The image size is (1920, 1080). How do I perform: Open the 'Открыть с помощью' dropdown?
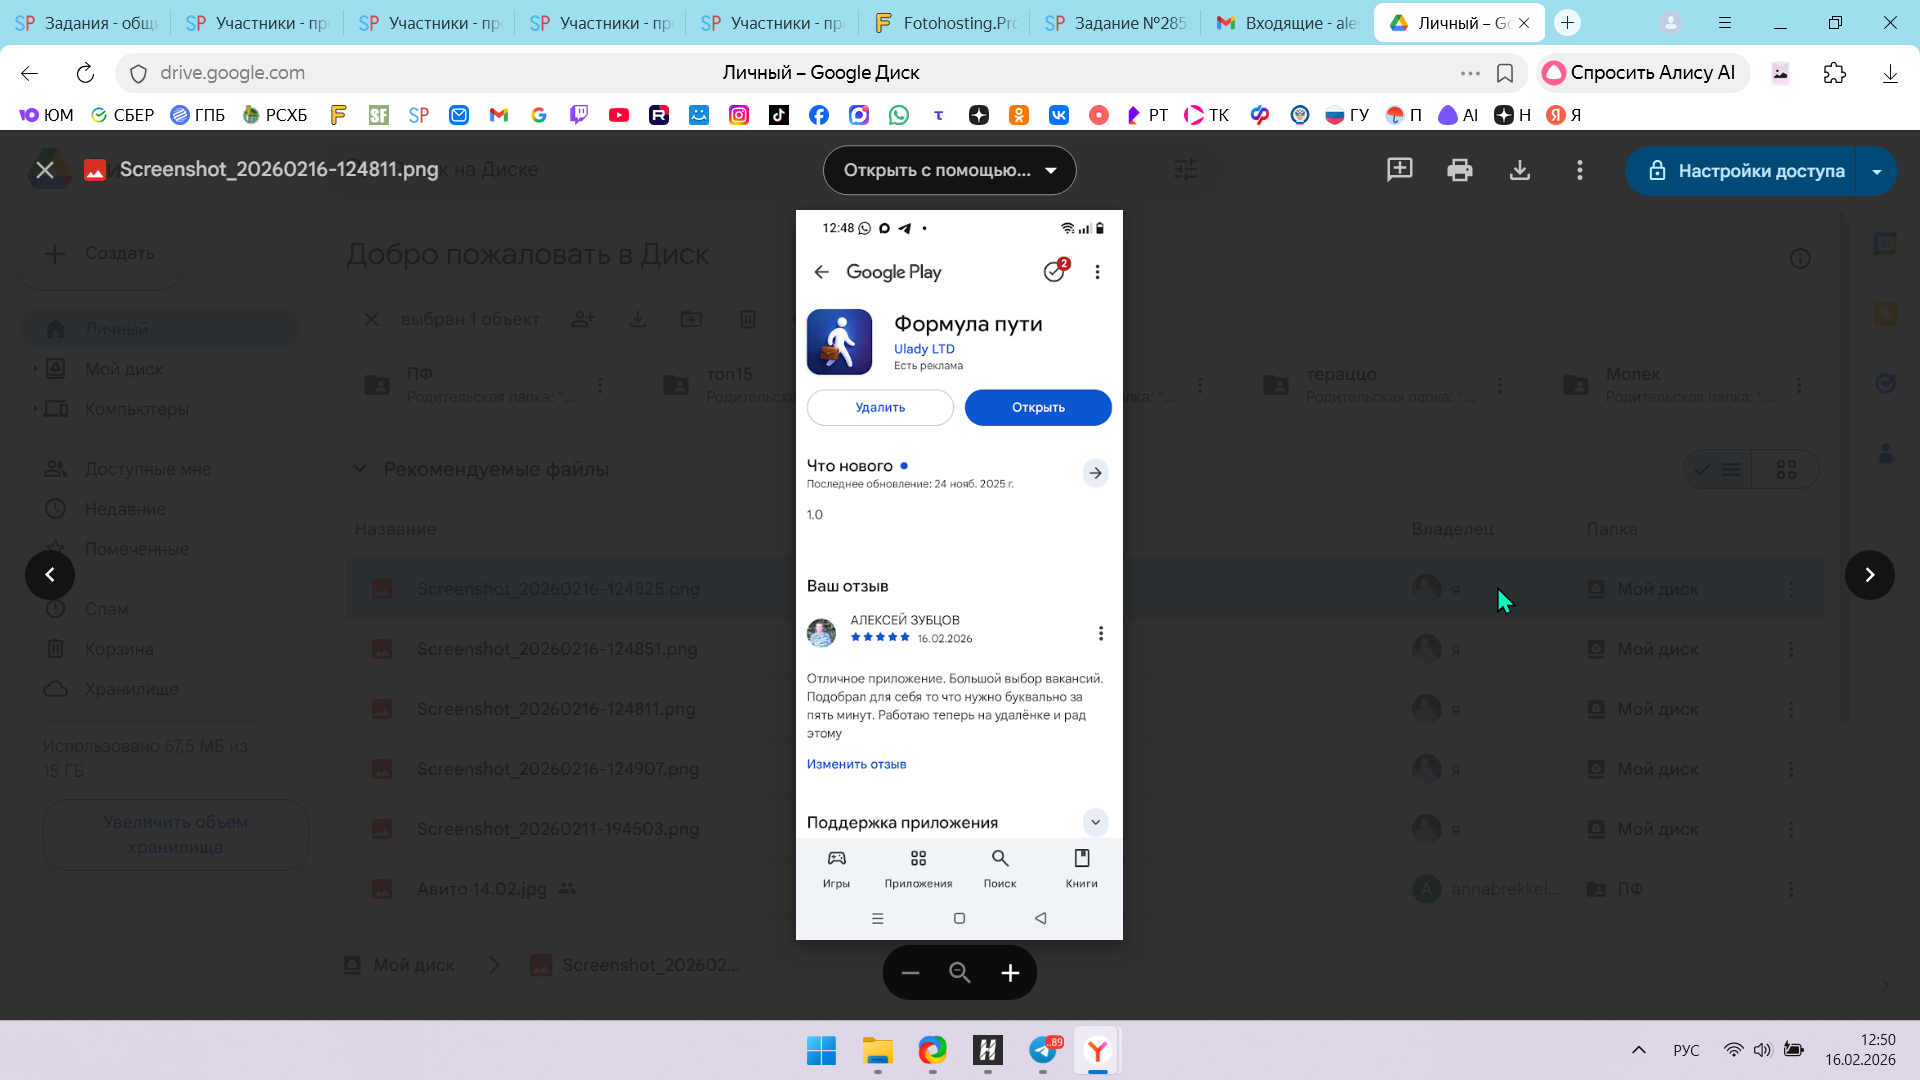949,170
